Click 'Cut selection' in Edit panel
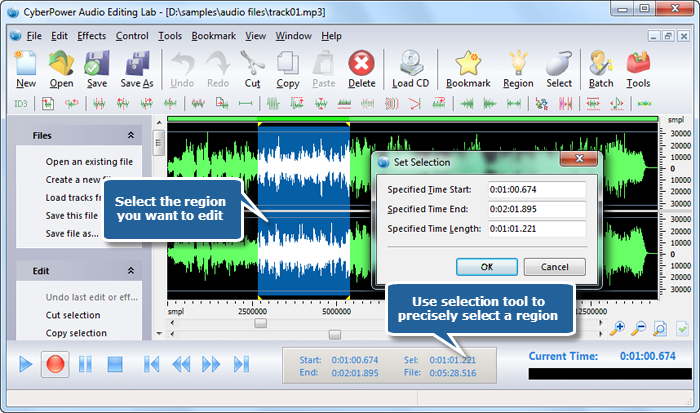 pyautogui.click(x=73, y=315)
